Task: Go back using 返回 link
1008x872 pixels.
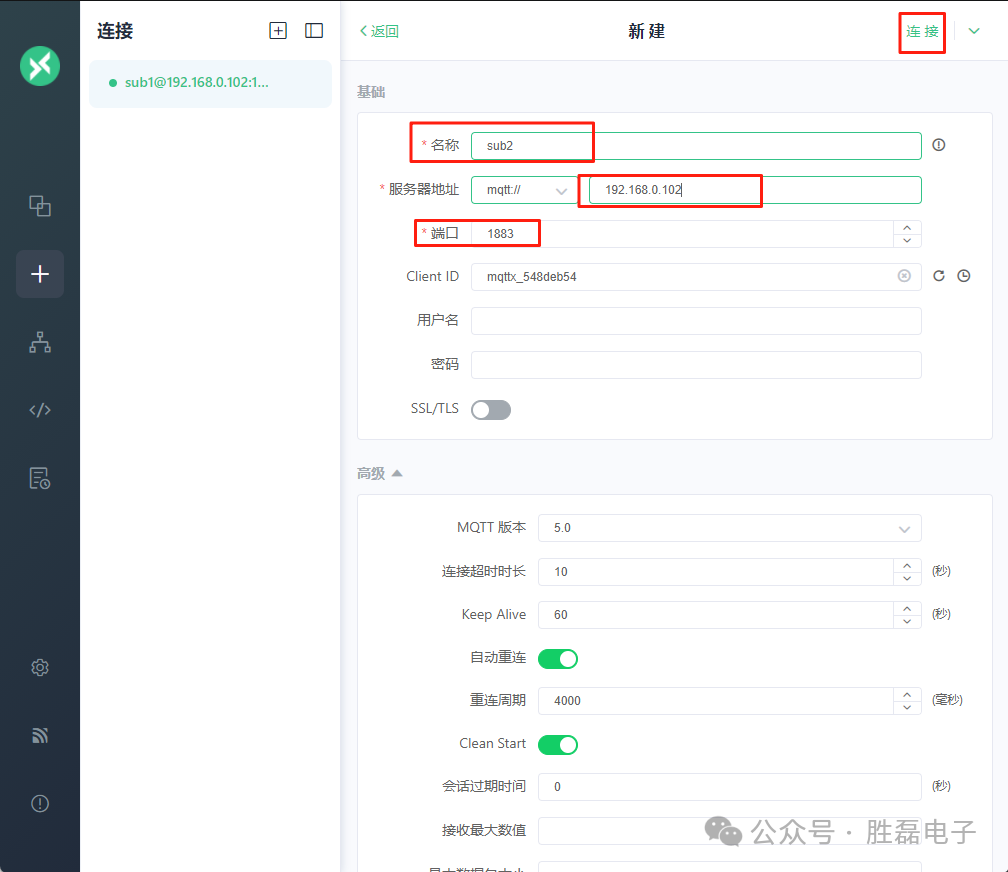Action: [x=379, y=31]
